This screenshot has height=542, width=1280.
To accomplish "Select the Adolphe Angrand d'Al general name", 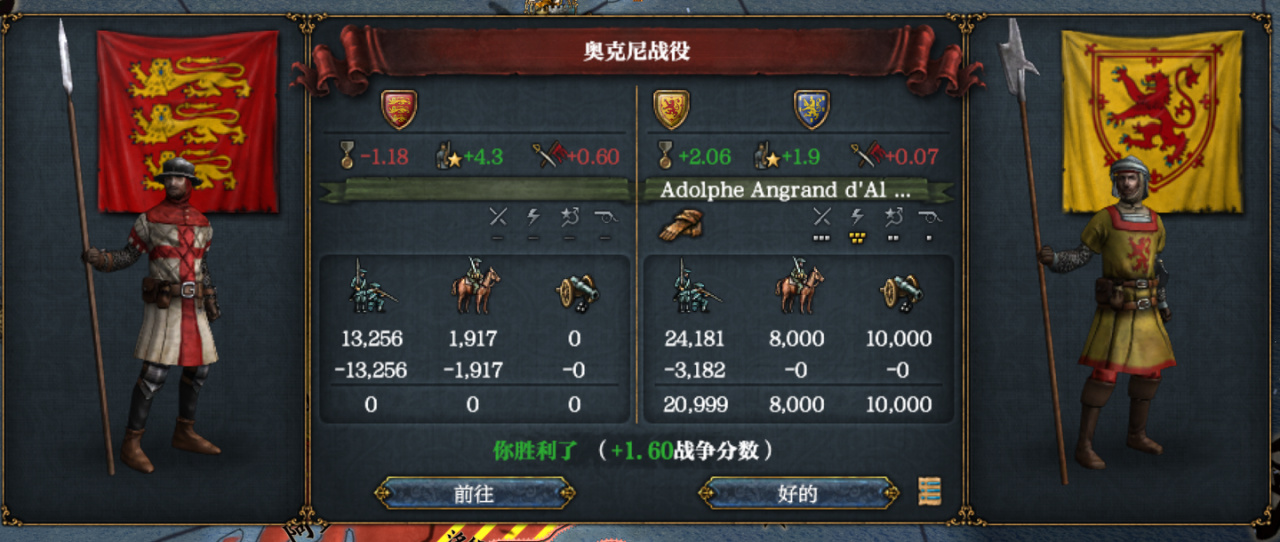I will coord(786,190).
